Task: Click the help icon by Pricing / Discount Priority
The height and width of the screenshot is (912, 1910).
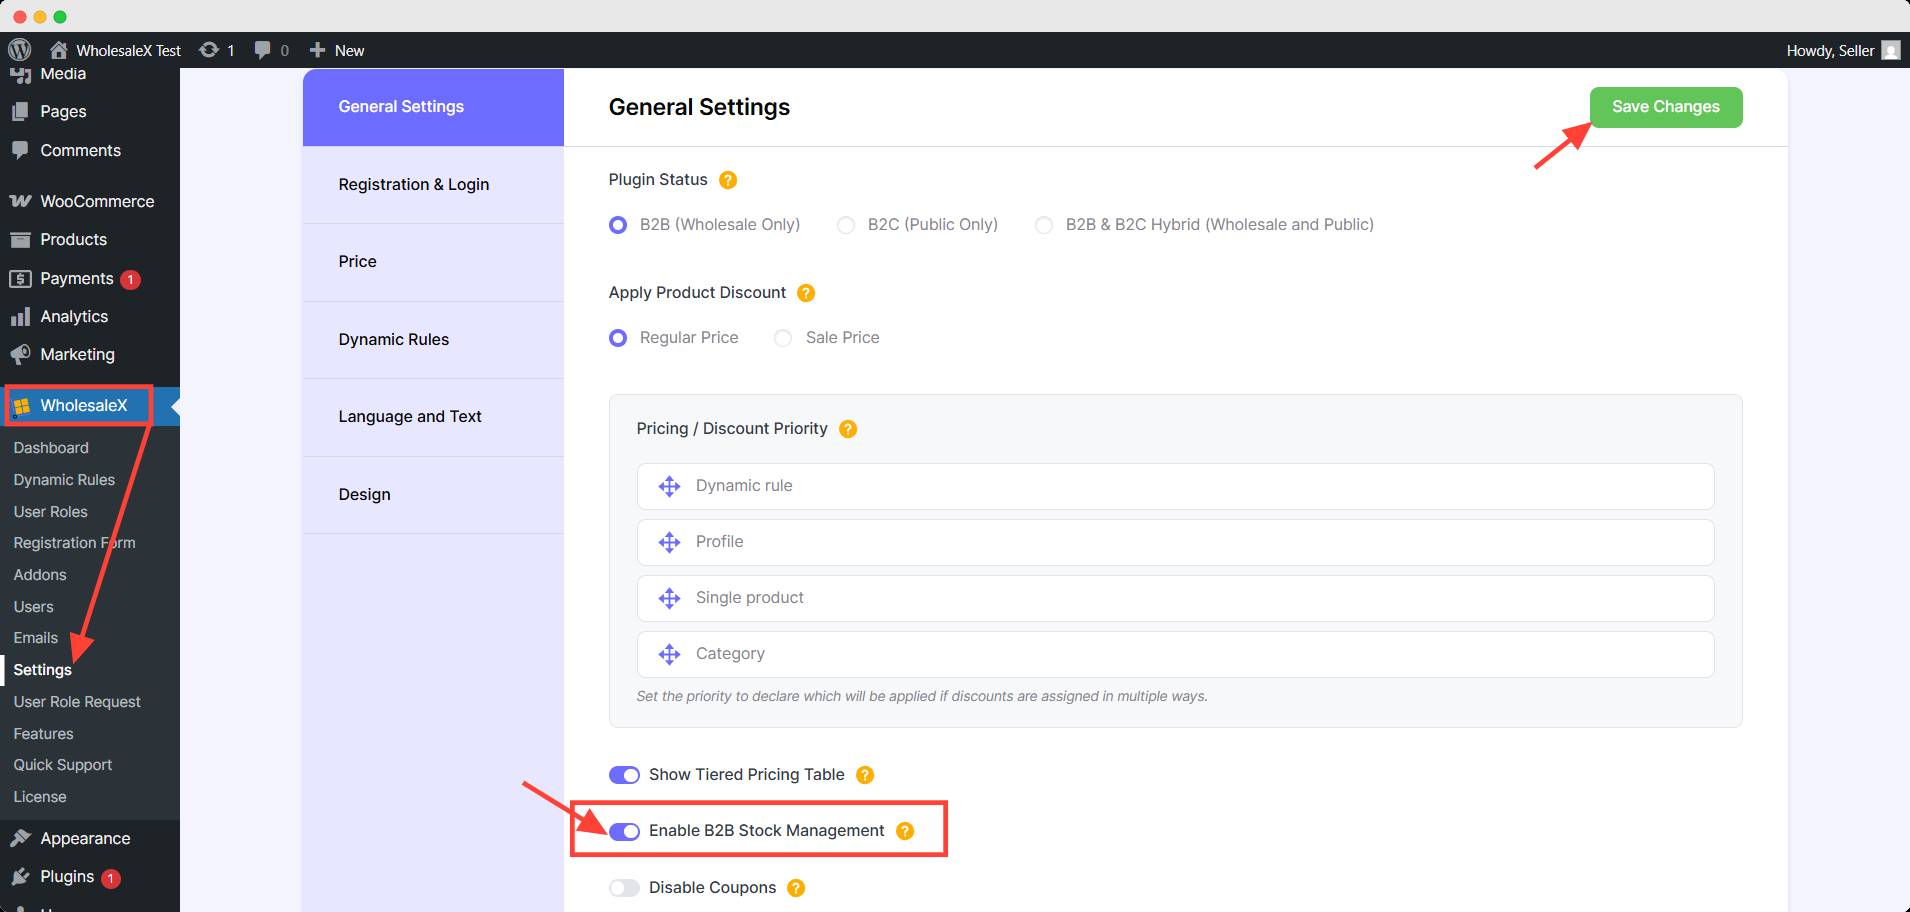Action: click(848, 429)
